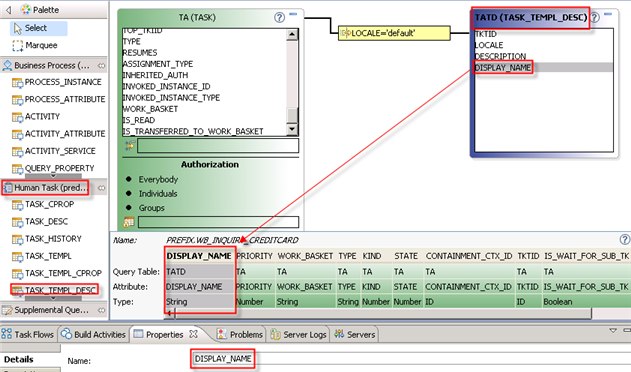Click the authorization filter icon
Screen dimensions: 631x372
coord(129,222)
